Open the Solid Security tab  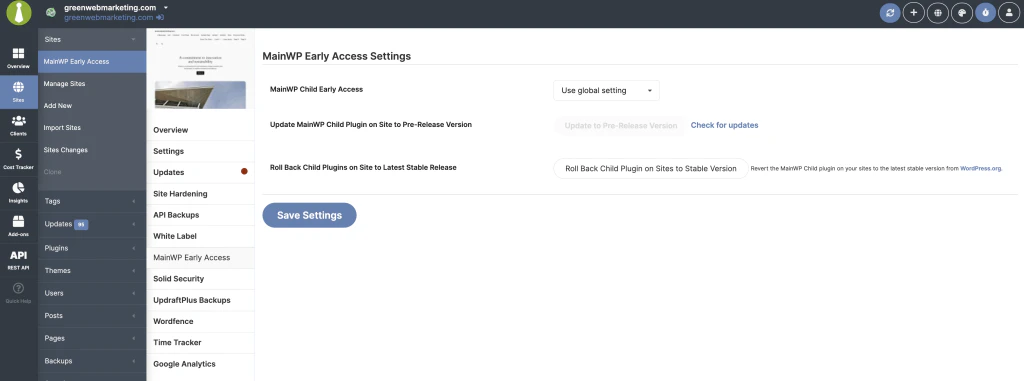pos(200,278)
